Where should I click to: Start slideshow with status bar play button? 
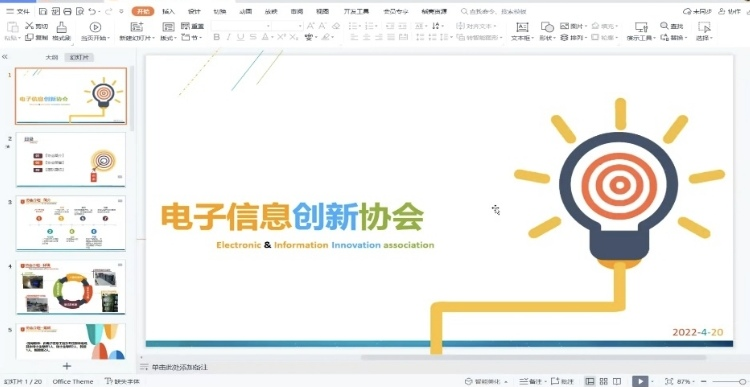(x=640, y=381)
